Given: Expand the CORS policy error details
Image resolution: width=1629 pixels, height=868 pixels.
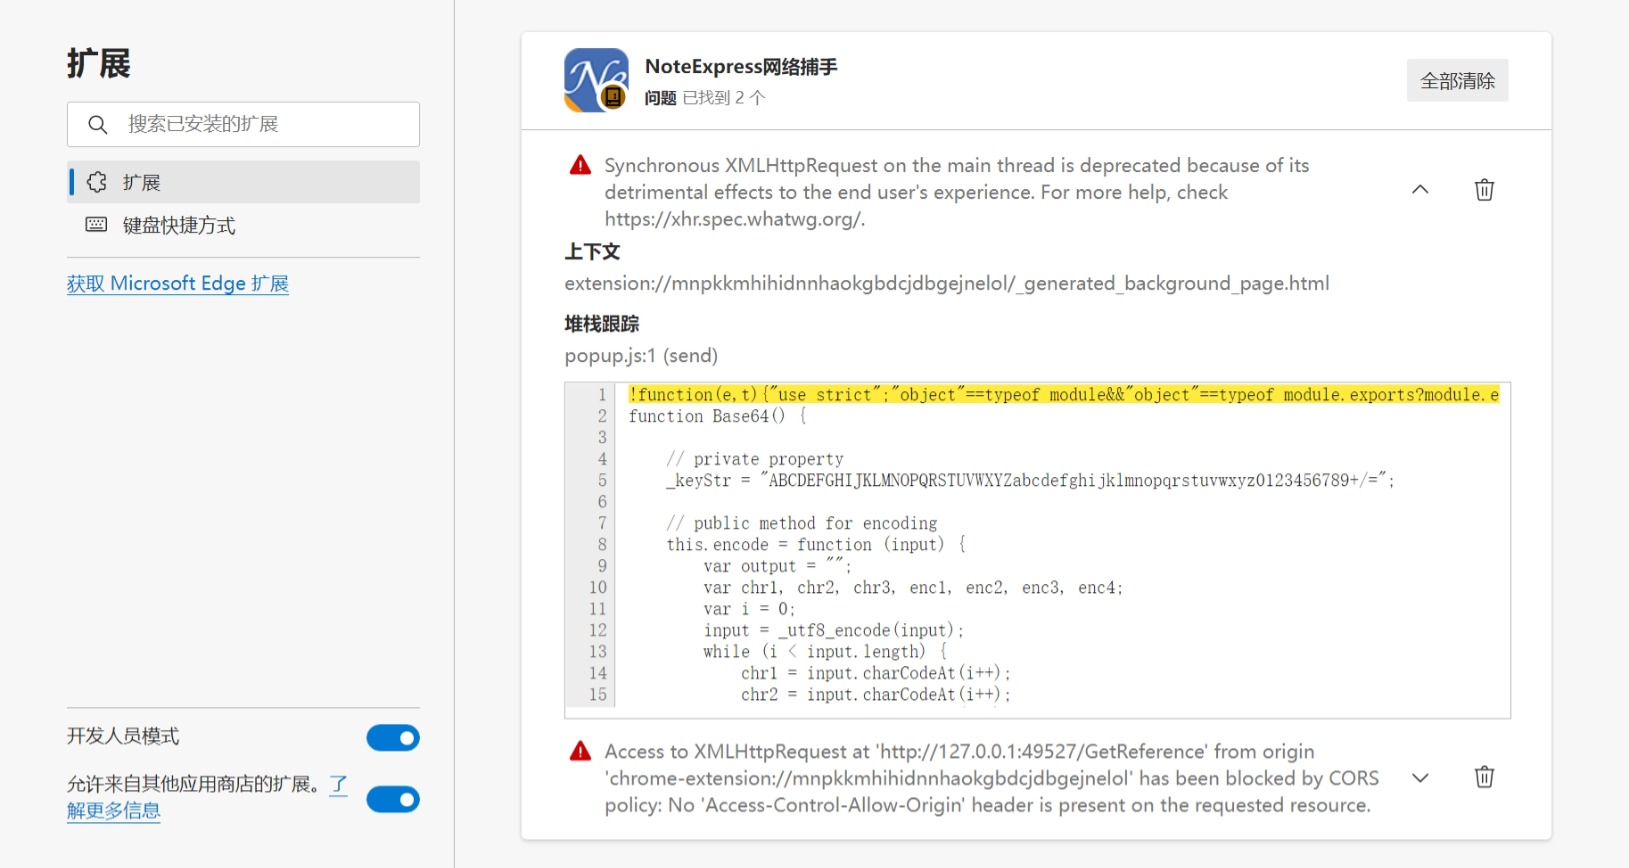Looking at the screenshot, I should click(x=1420, y=777).
